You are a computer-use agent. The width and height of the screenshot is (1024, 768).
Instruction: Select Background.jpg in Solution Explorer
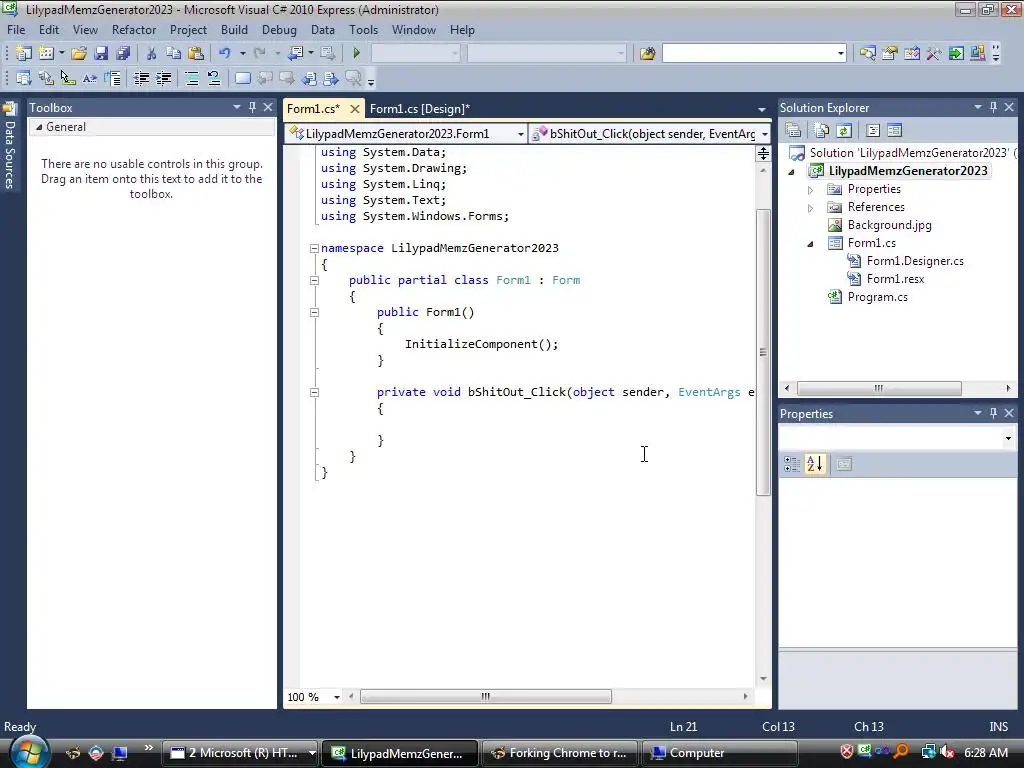(x=889, y=225)
